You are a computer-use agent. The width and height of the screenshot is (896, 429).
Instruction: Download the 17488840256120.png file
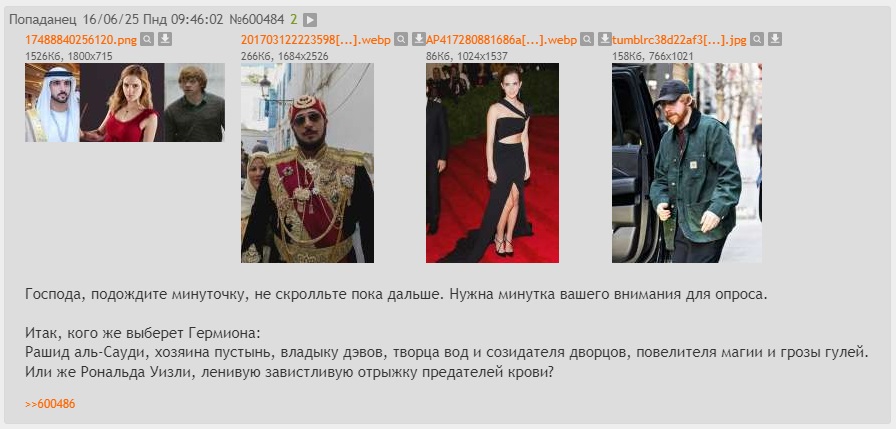click(x=165, y=39)
